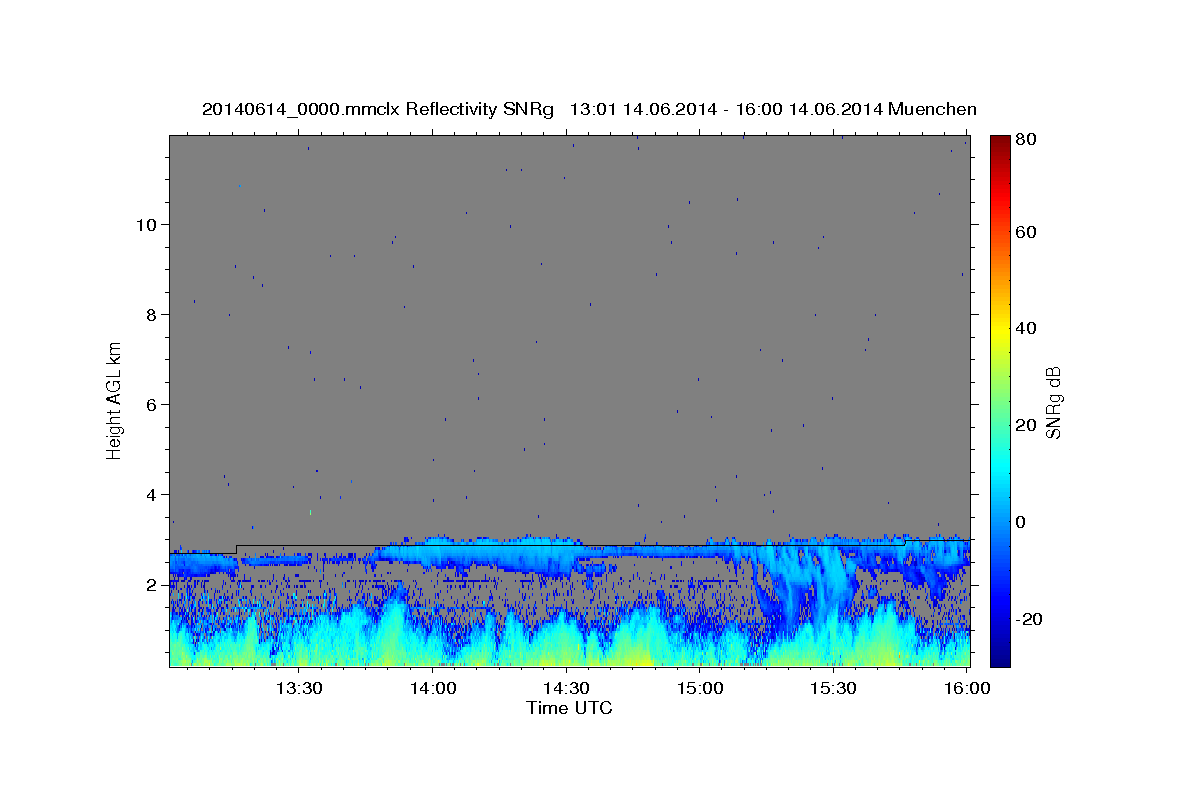Click the 14:00 time tick label

pos(432,688)
